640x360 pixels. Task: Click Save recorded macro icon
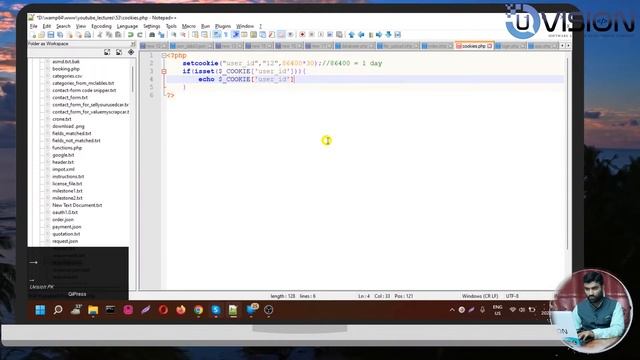(x=339, y=35)
